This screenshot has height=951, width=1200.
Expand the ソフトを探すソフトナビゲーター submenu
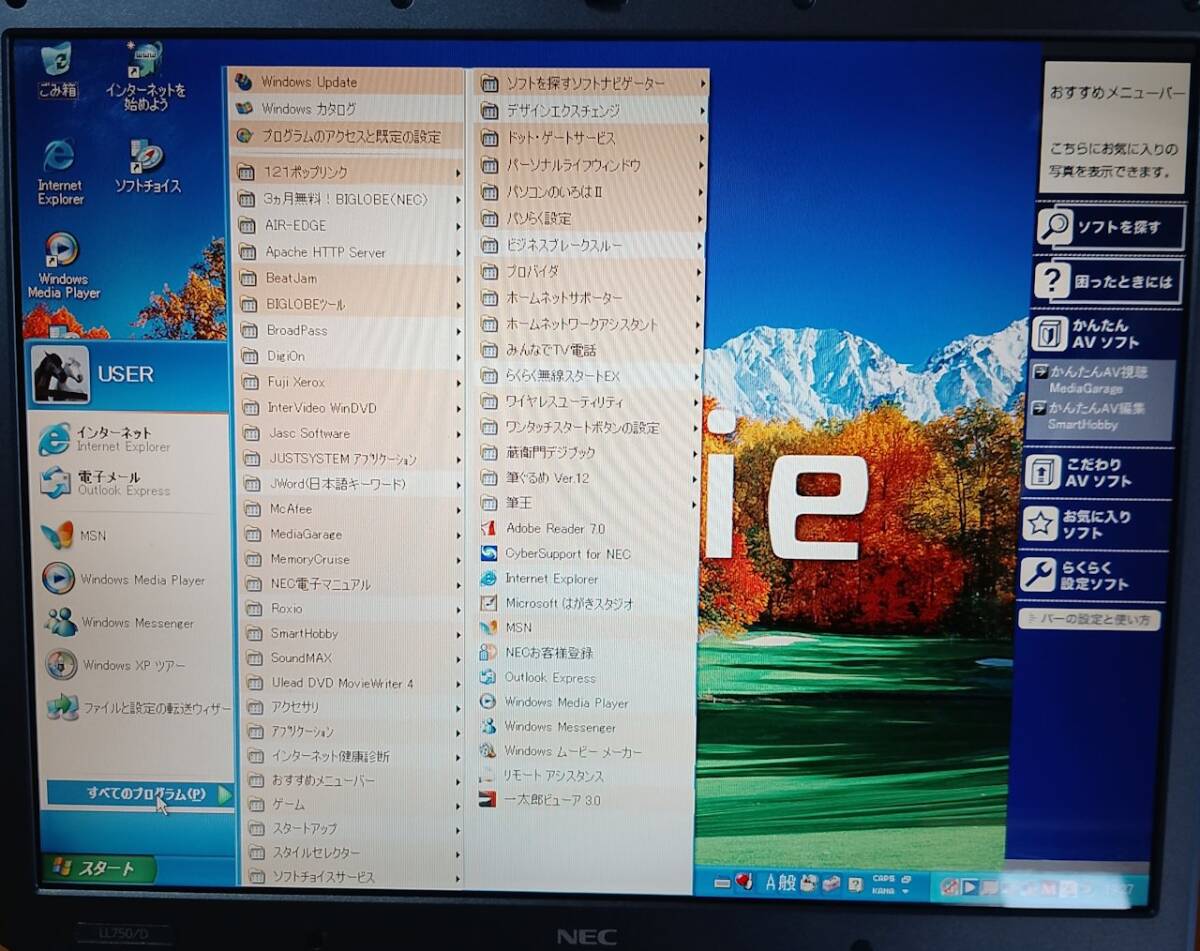tap(591, 83)
